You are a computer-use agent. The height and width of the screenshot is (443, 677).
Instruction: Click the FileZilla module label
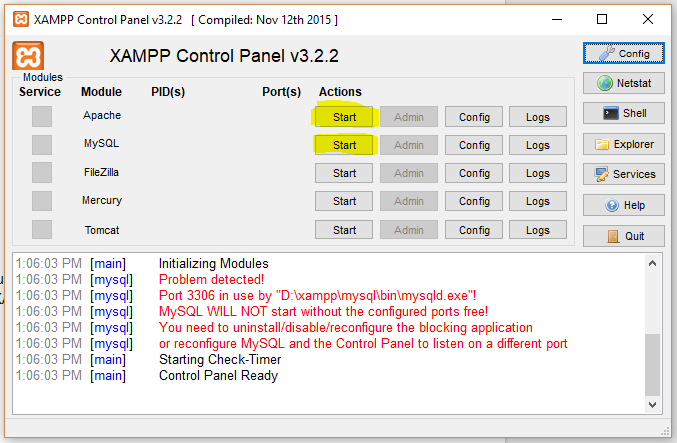pos(101,172)
